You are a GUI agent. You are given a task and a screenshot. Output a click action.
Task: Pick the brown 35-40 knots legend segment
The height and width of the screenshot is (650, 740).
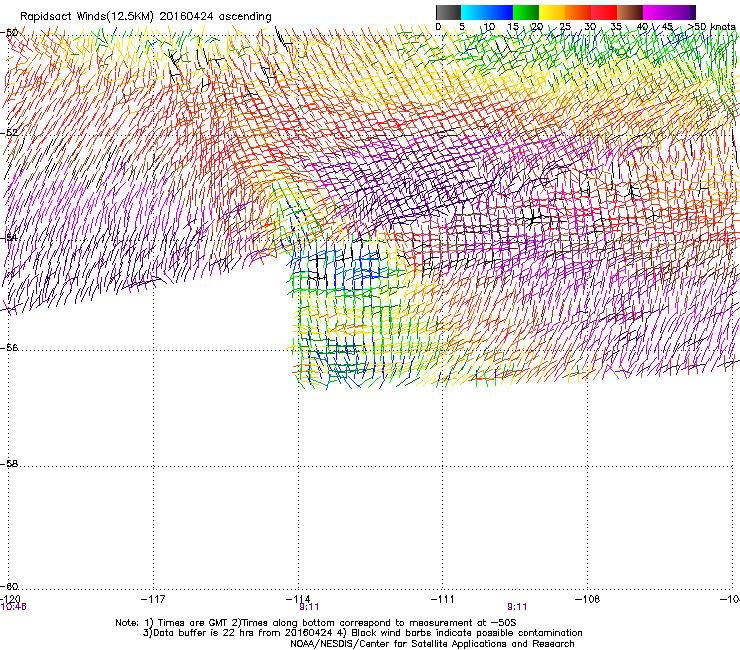(x=630, y=12)
